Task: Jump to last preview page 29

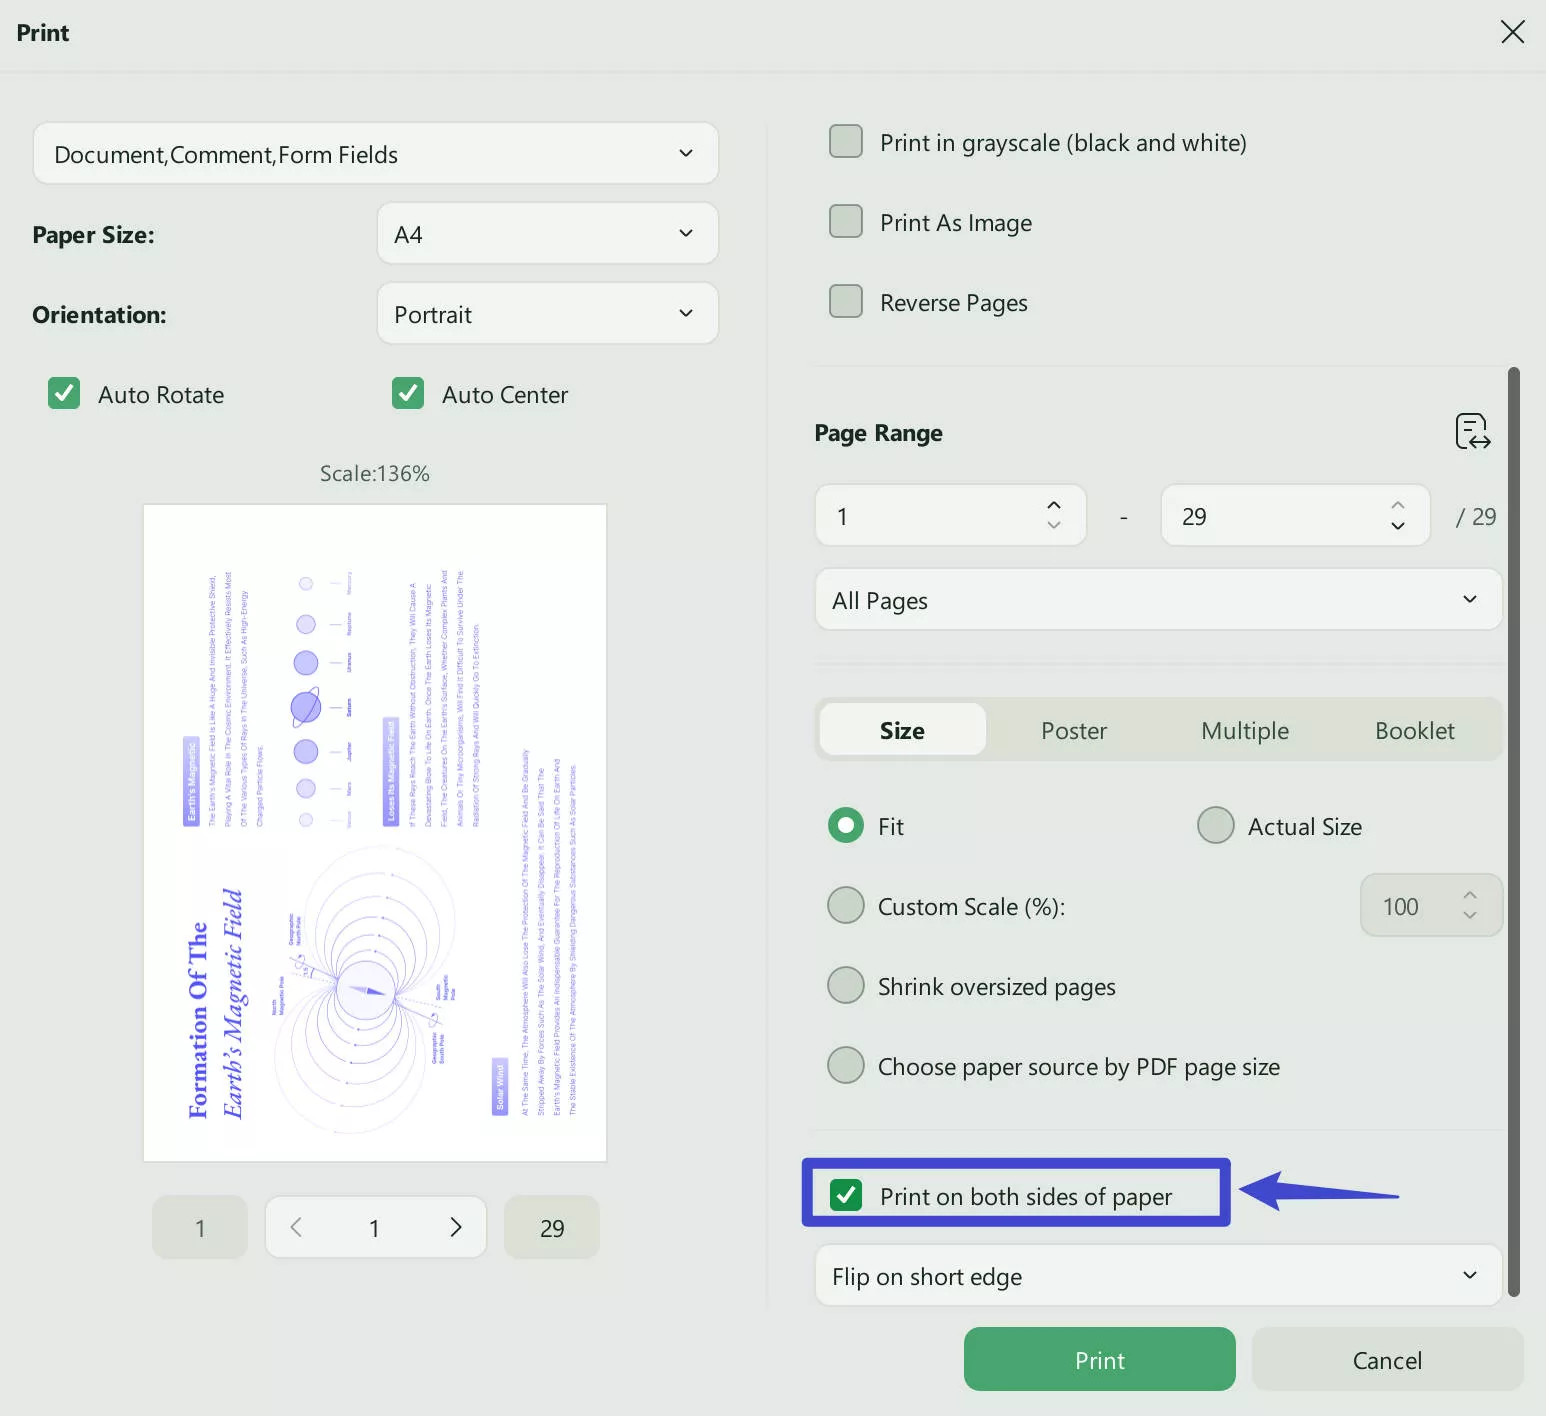Action: point(551,1227)
